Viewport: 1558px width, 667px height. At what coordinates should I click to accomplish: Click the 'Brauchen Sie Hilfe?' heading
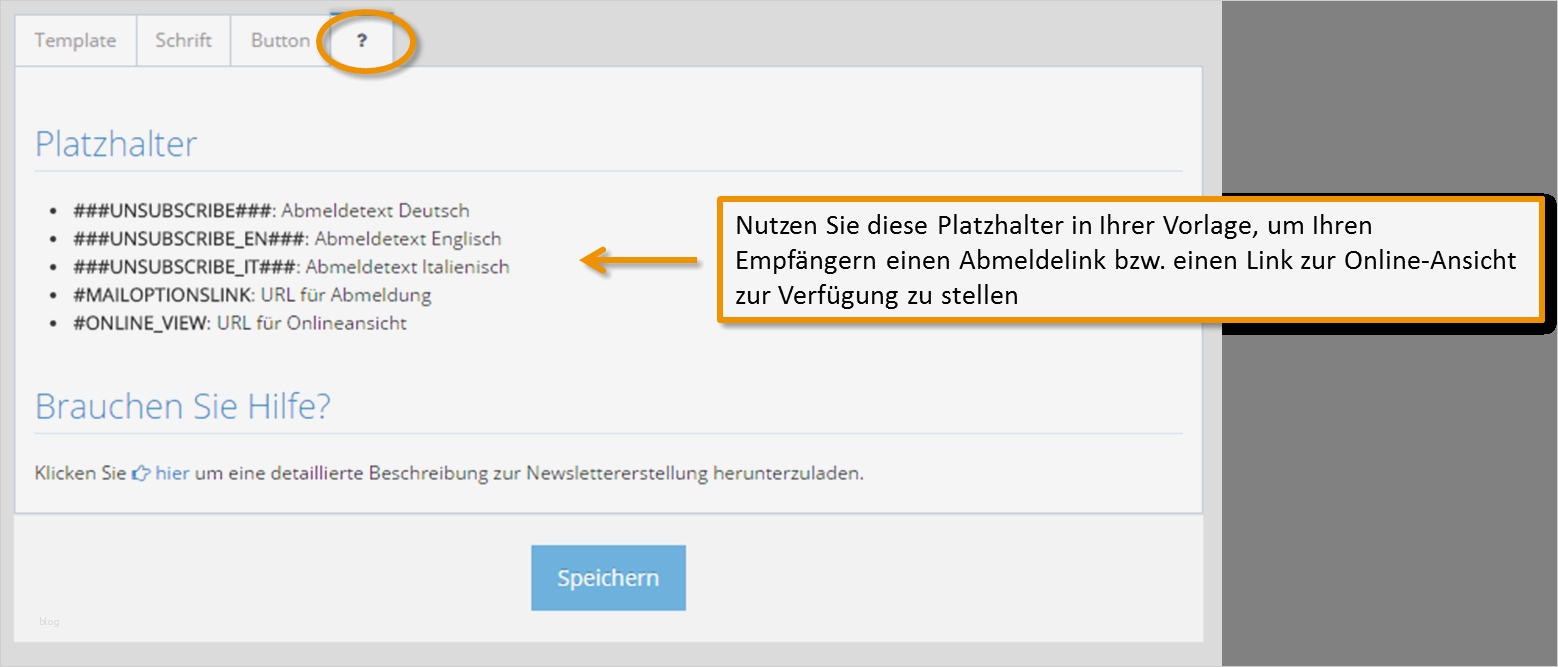182,406
